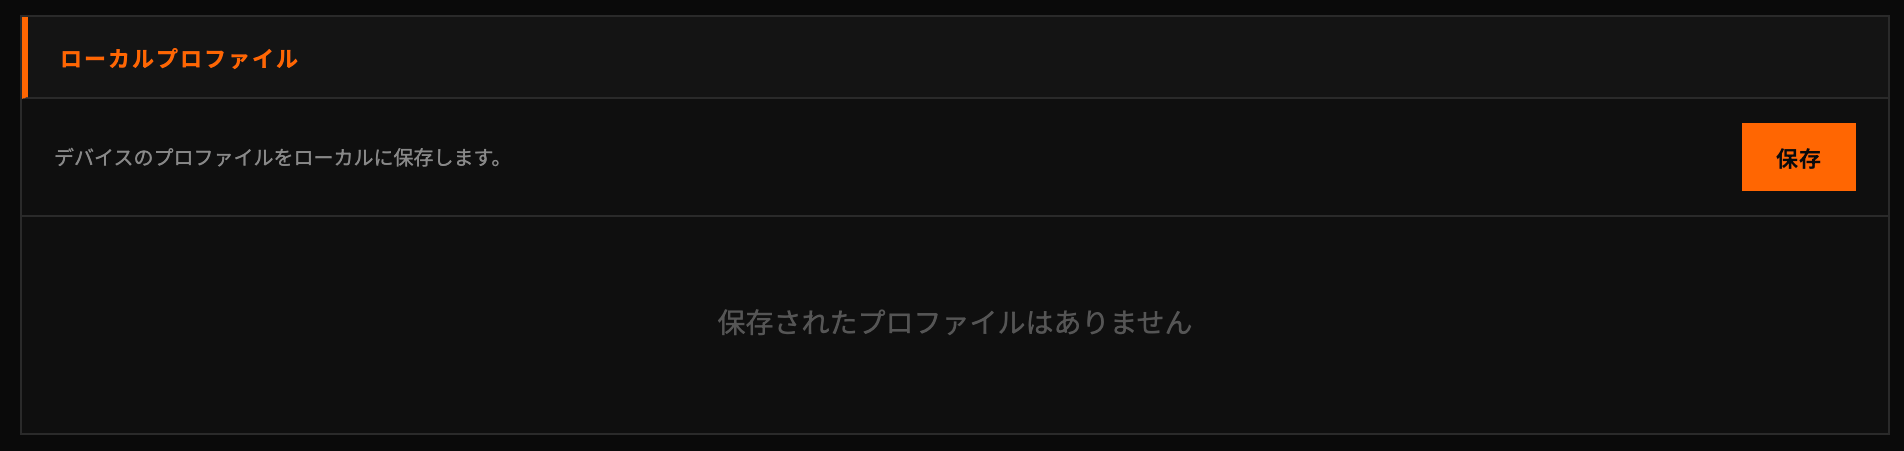Click the blank space left of 保存 button
Screen dimensions: 1904x451
[x=1120, y=157]
